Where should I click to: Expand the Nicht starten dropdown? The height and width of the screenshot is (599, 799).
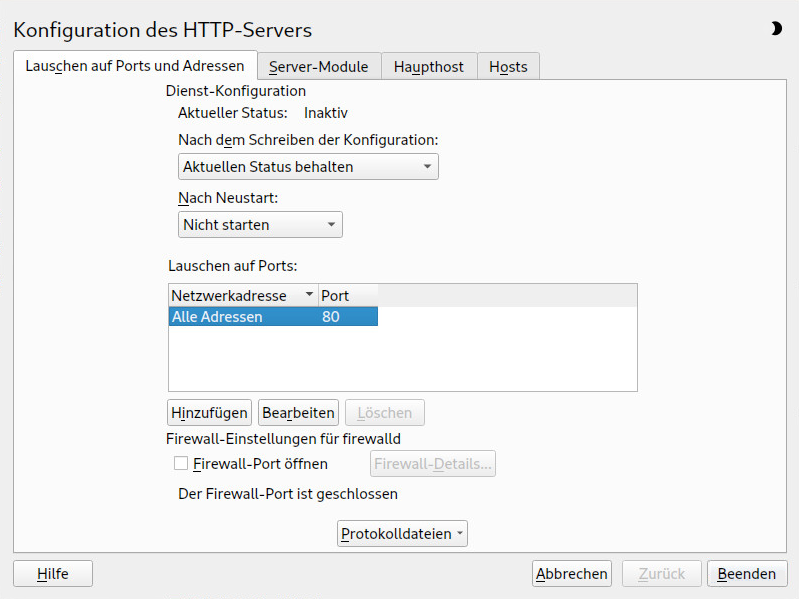pyautogui.click(x=260, y=225)
